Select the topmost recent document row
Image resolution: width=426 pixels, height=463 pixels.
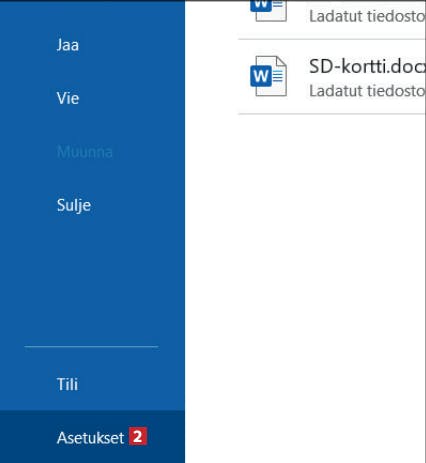[x=332, y=19]
